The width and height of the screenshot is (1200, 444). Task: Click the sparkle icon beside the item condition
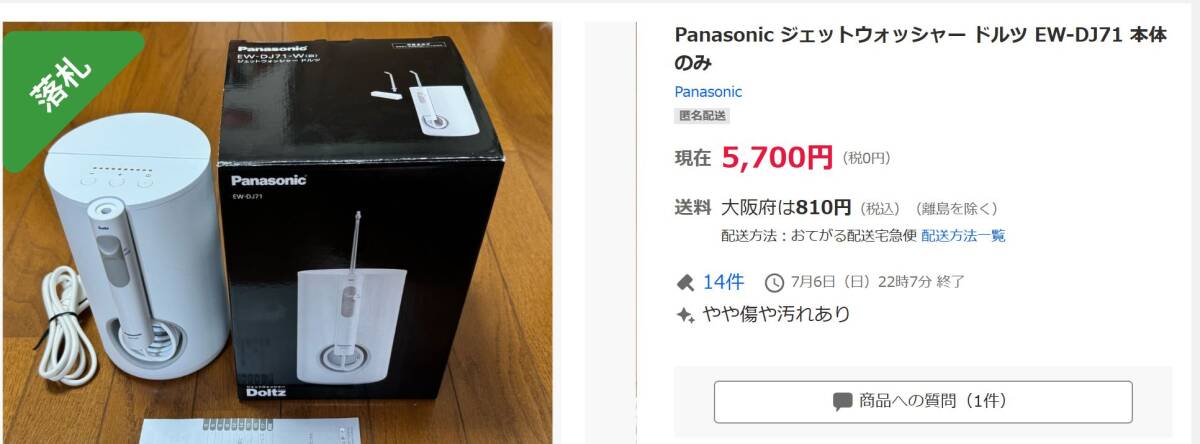(685, 314)
